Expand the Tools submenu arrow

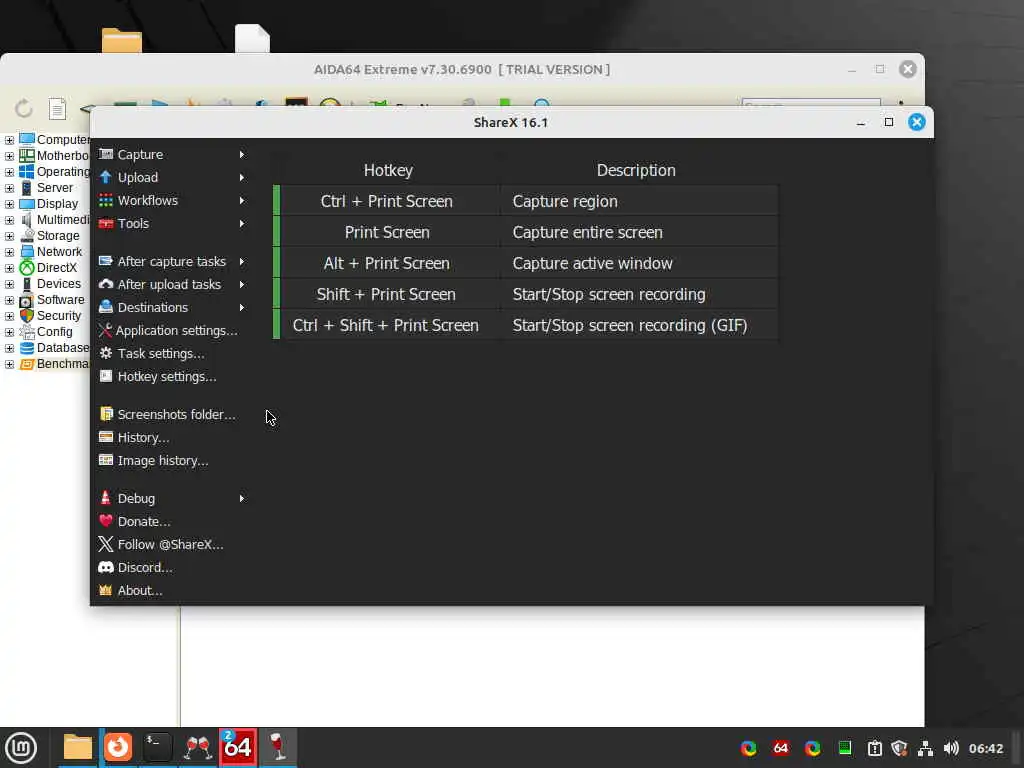242,223
